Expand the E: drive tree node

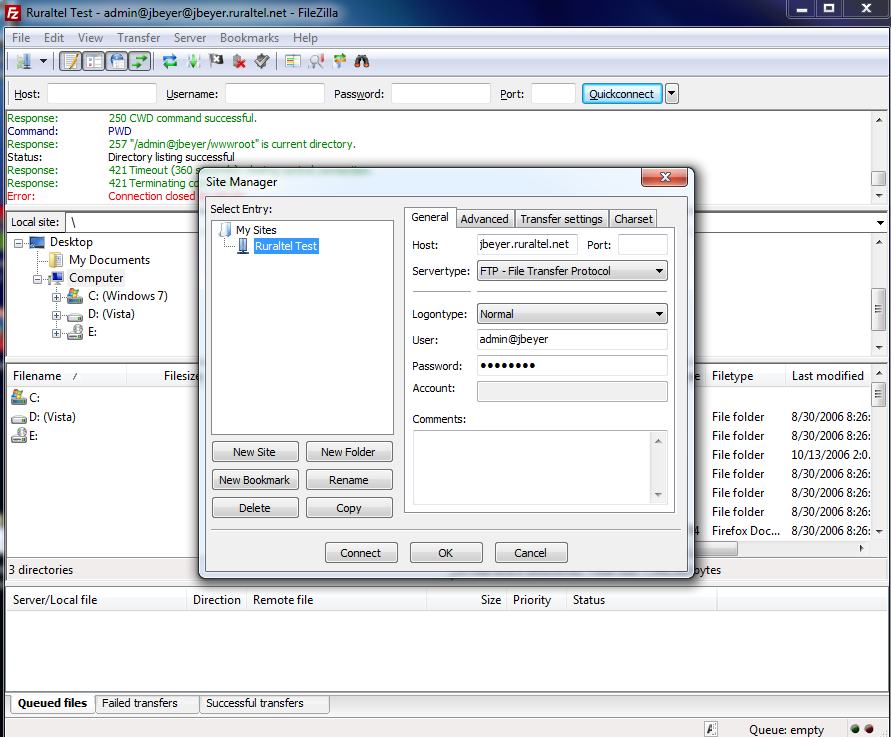pyautogui.click(x=56, y=334)
